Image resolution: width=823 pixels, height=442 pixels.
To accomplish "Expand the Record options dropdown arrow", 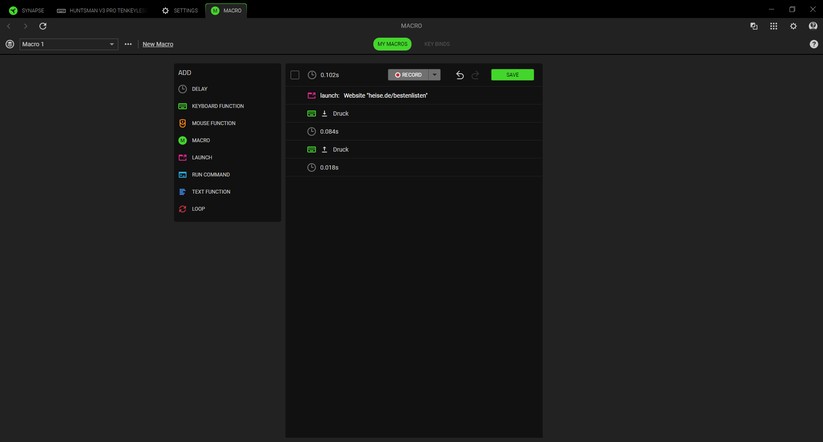I will 435,75.
